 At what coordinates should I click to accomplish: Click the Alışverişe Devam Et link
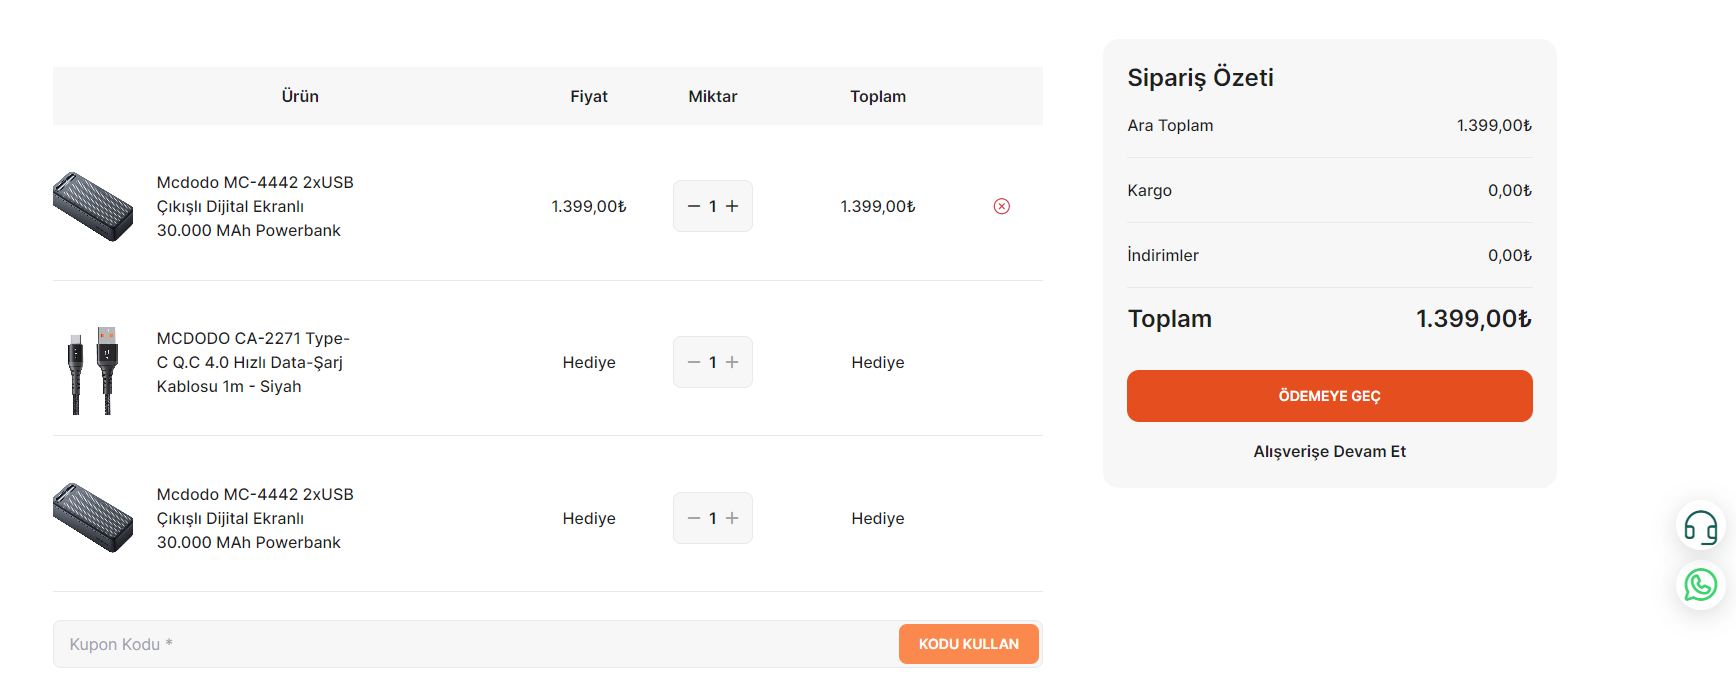[1329, 451]
